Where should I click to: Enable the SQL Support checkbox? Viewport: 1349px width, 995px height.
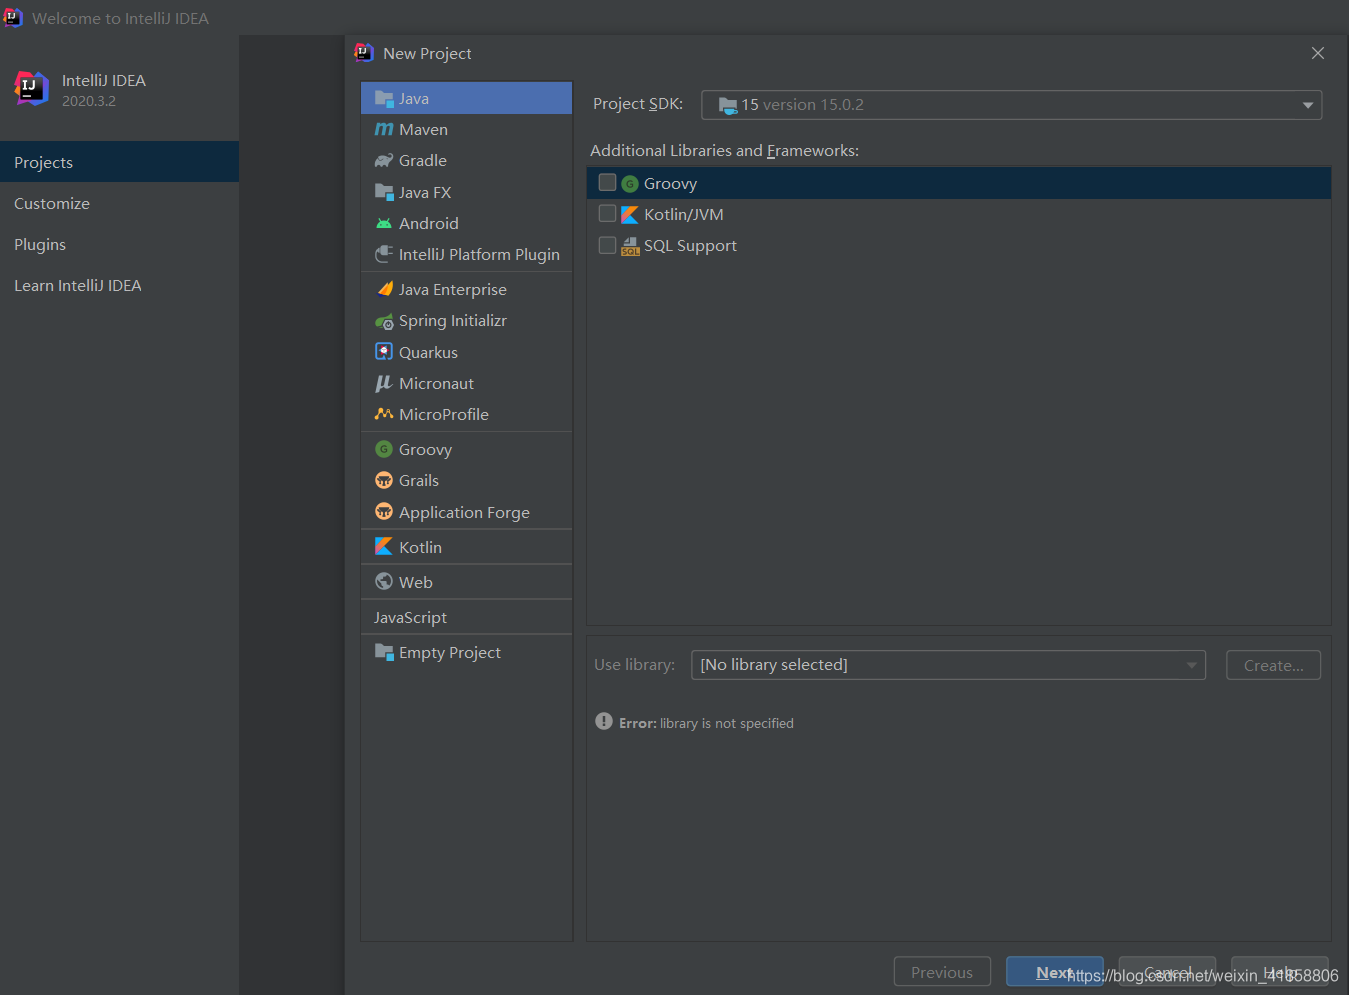(607, 245)
